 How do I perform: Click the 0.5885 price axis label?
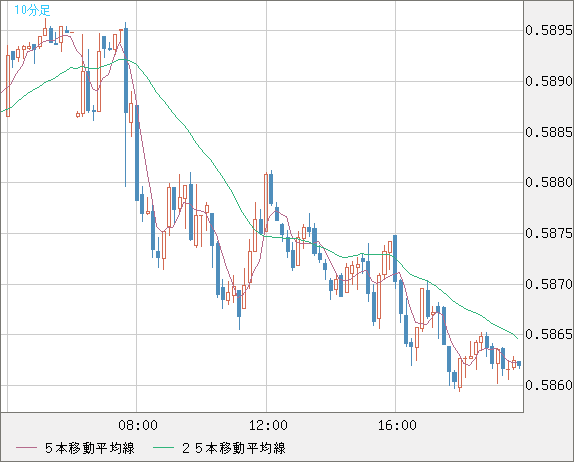point(549,132)
